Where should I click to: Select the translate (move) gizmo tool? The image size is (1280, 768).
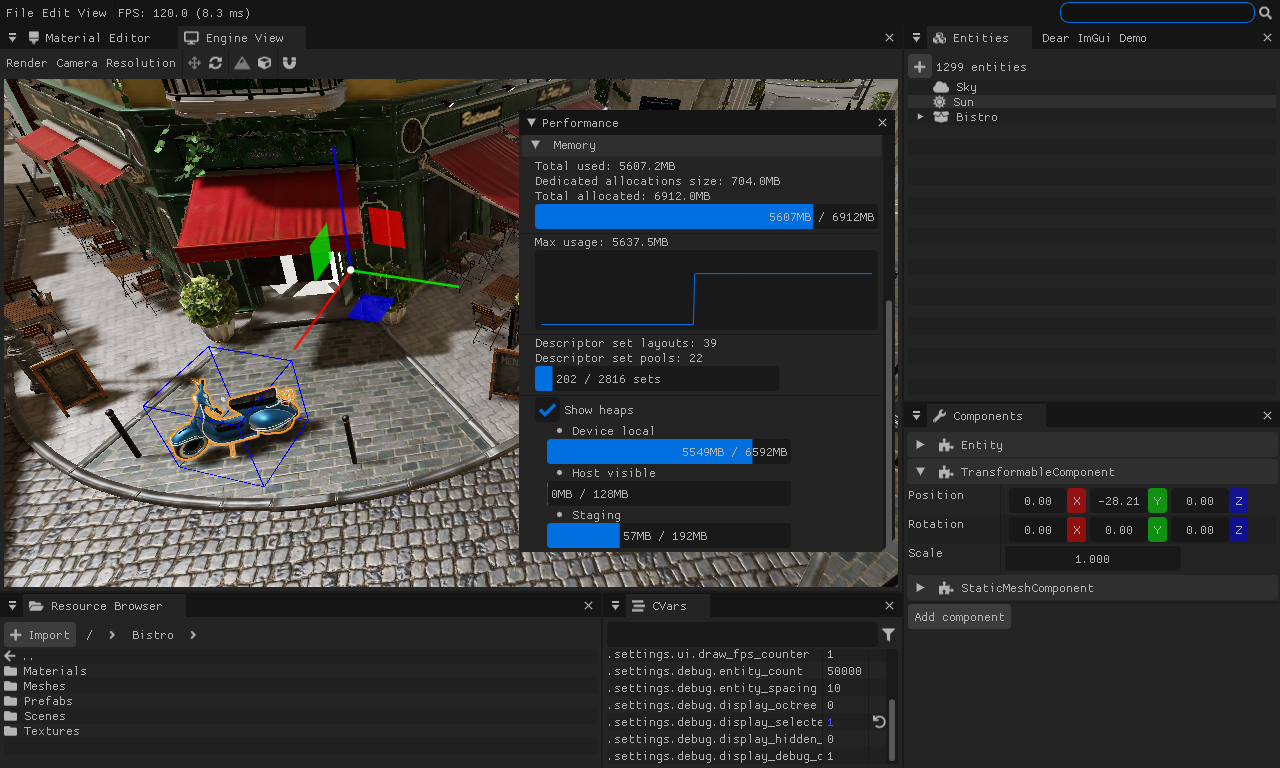pyautogui.click(x=194, y=63)
